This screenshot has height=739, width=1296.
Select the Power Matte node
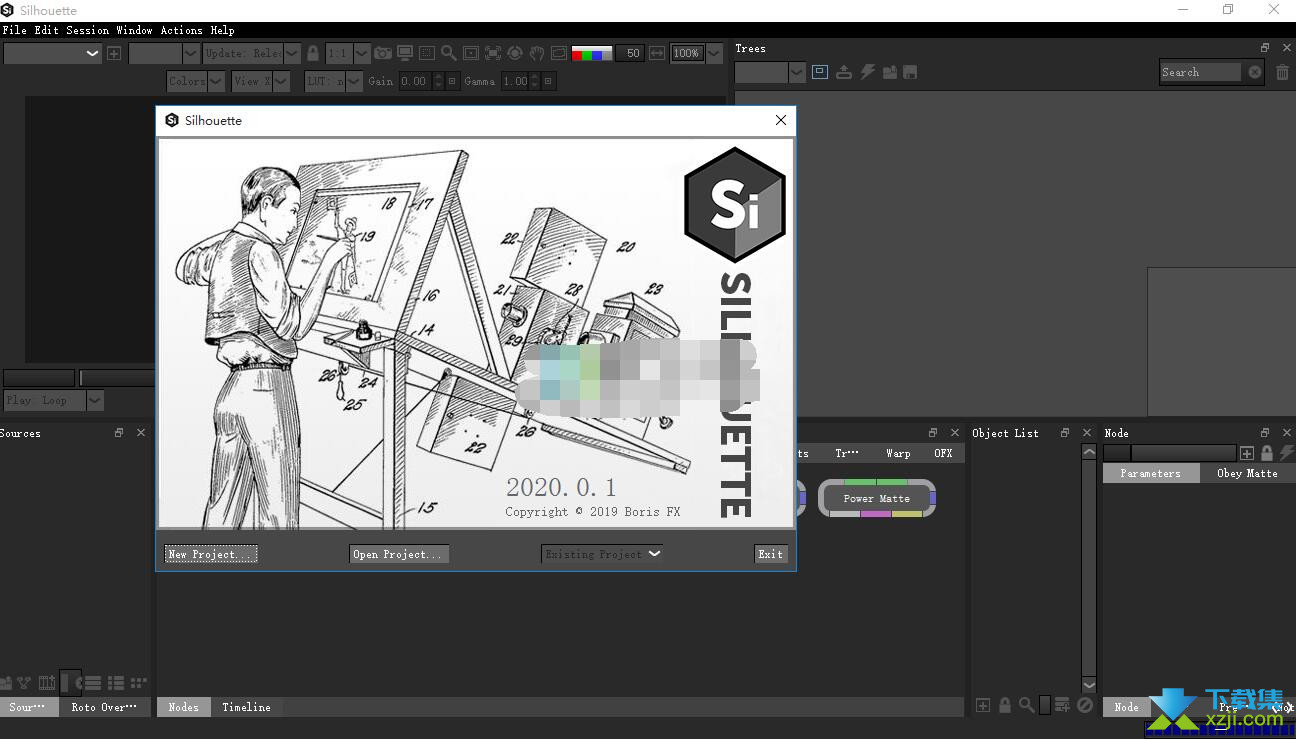click(877, 498)
